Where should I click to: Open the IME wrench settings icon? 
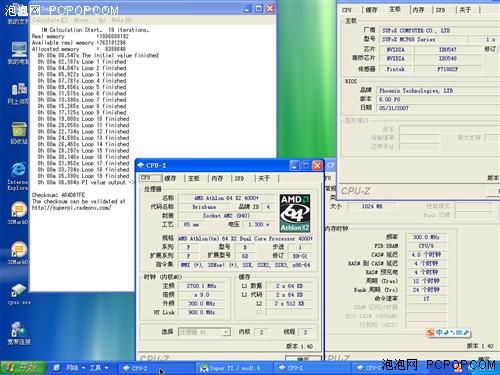point(466,332)
